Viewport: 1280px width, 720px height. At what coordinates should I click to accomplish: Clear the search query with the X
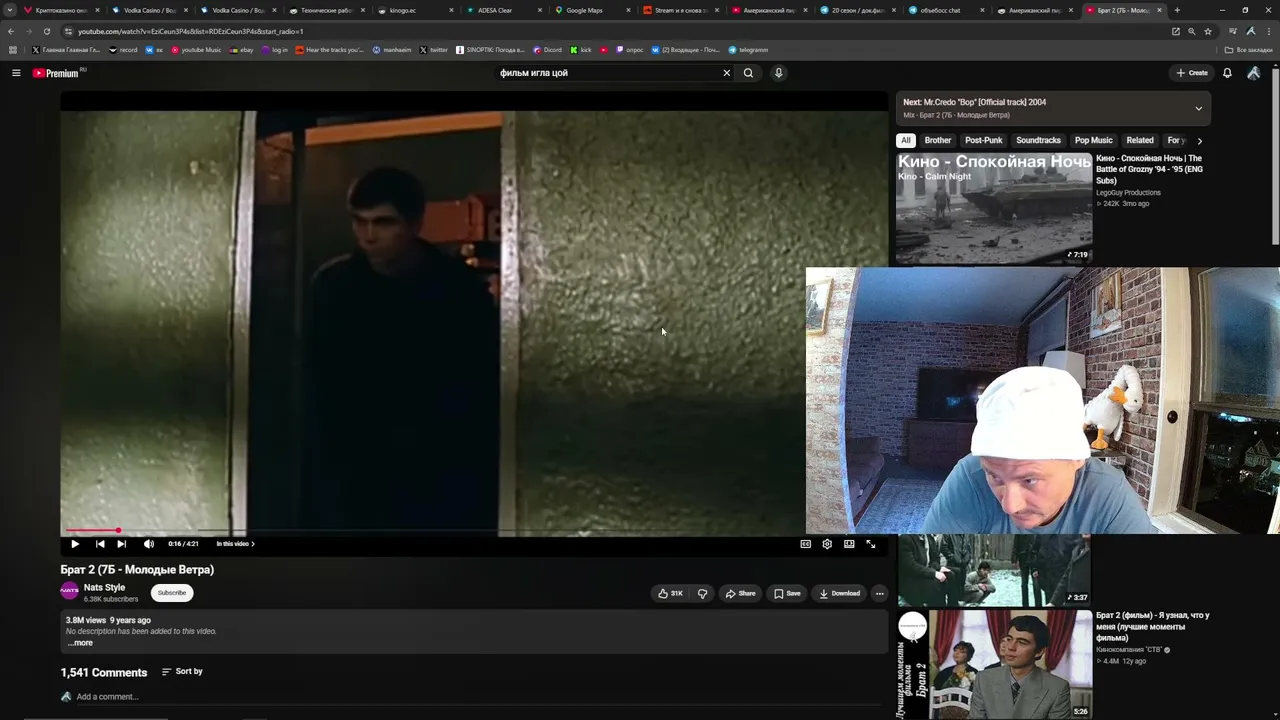click(x=727, y=73)
